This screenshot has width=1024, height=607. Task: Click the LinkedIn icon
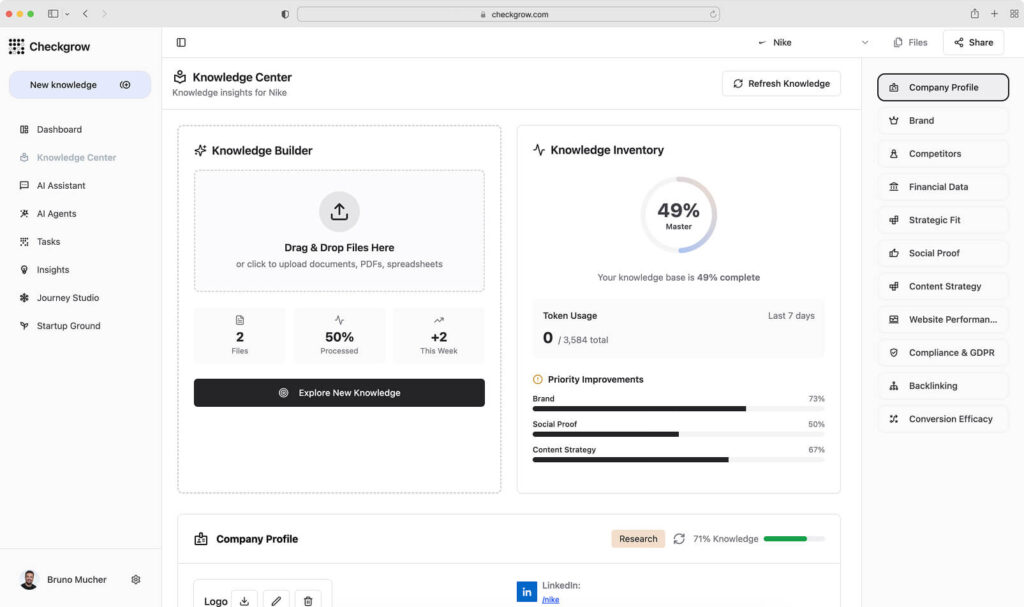point(526,592)
